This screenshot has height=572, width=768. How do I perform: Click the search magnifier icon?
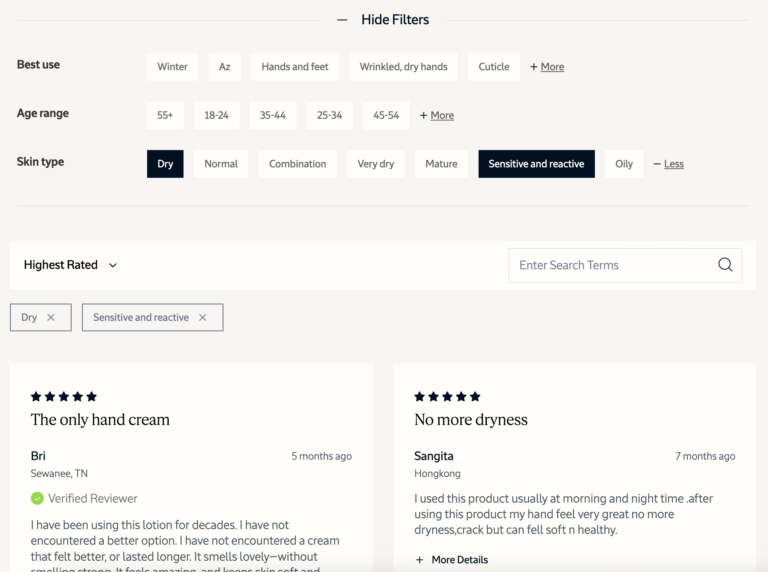(725, 265)
